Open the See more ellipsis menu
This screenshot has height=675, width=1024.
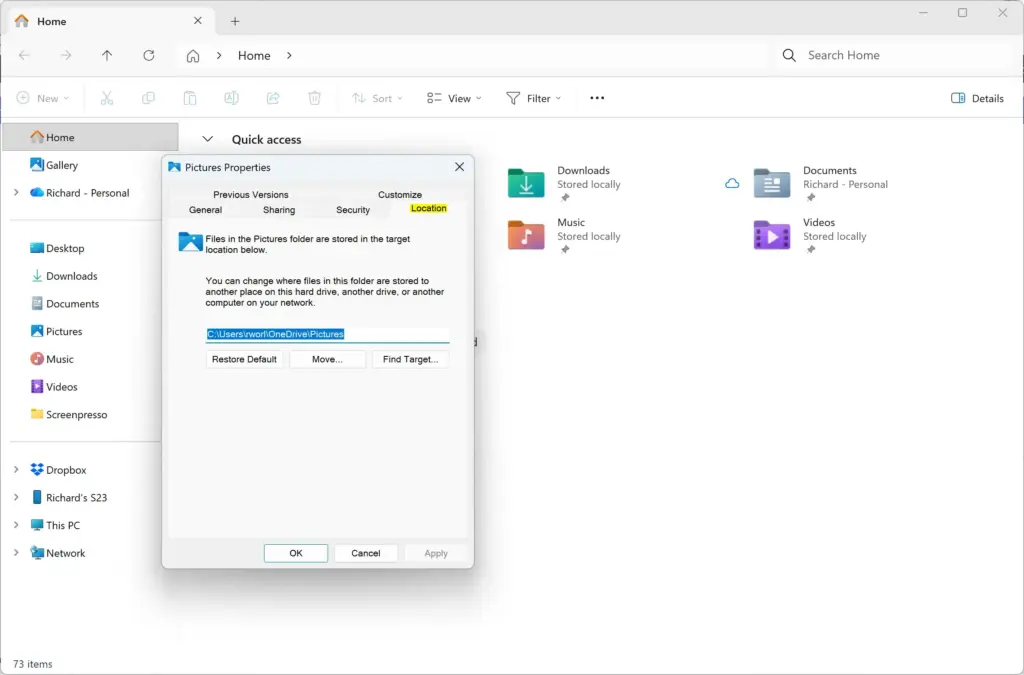[x=597, y=98]
